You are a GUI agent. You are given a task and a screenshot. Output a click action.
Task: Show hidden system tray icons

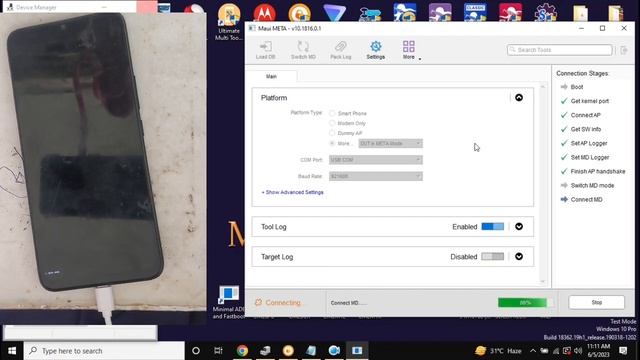533,351
